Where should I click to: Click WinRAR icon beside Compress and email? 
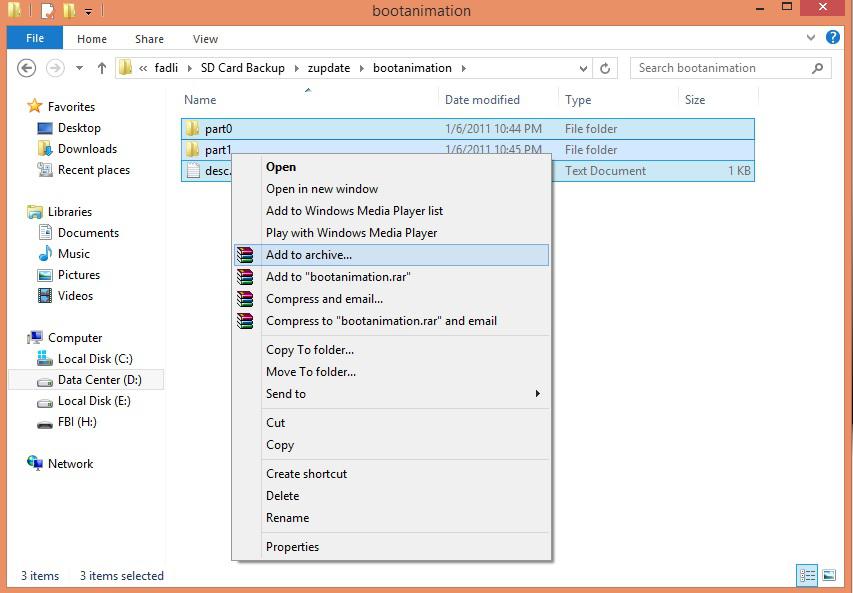click(245, 299)
